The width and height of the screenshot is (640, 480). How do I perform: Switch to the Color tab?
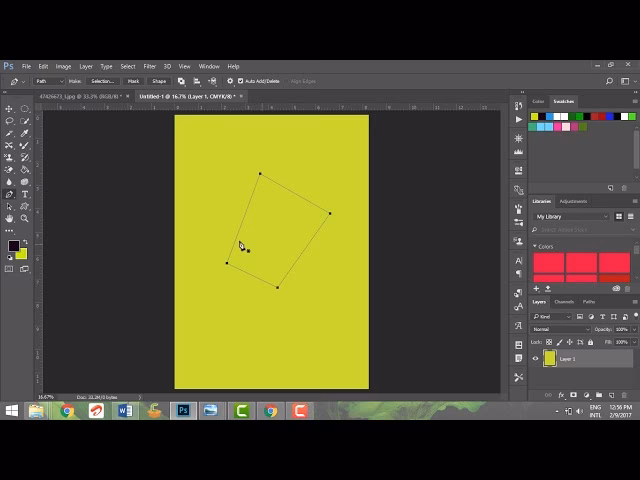(538, 101)
